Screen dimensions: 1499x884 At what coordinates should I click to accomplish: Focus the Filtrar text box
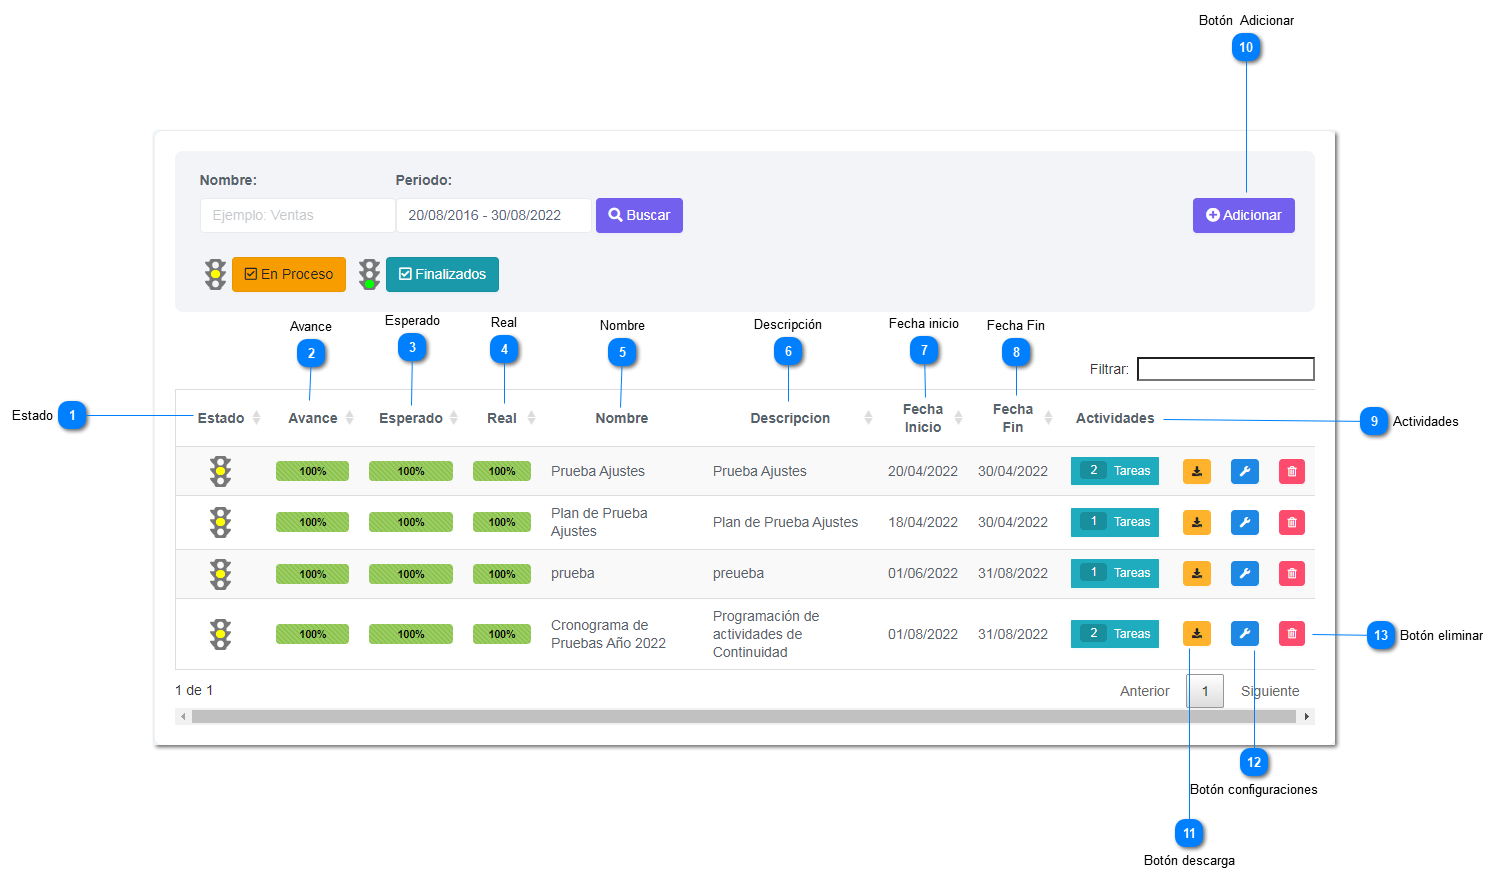click(x=1226, y=369)
